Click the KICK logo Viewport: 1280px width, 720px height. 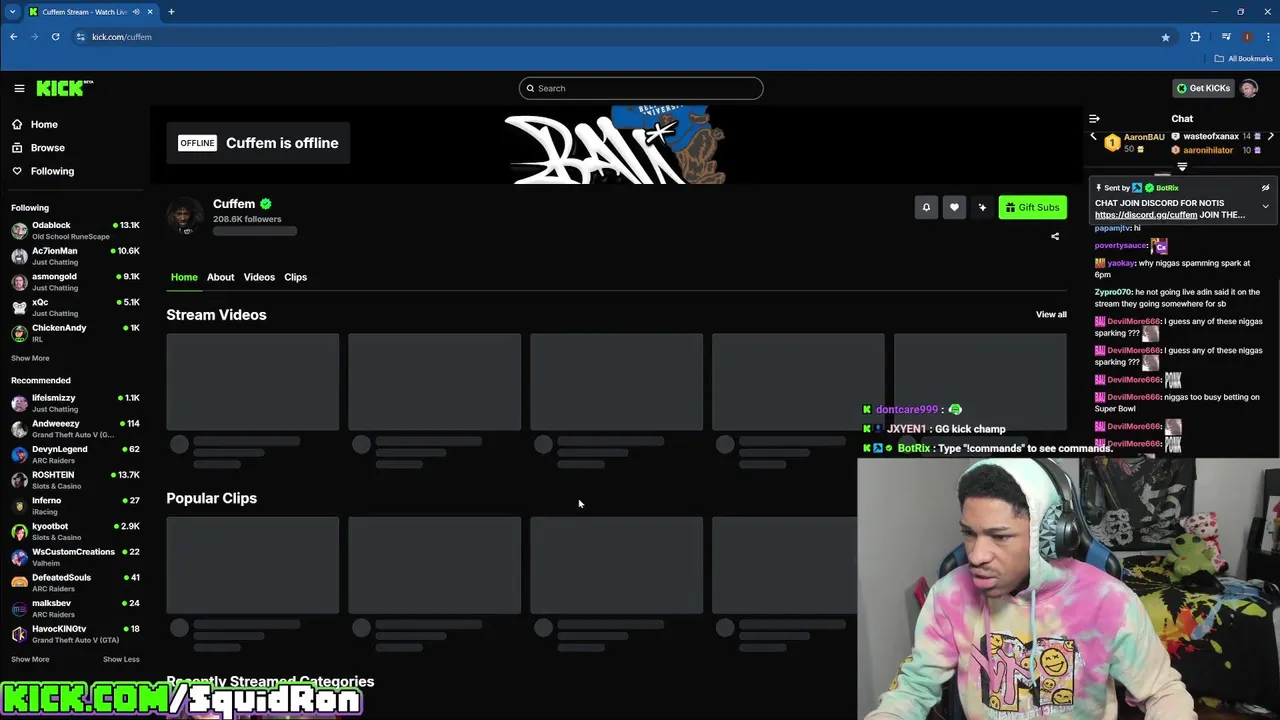click(64, 88)
